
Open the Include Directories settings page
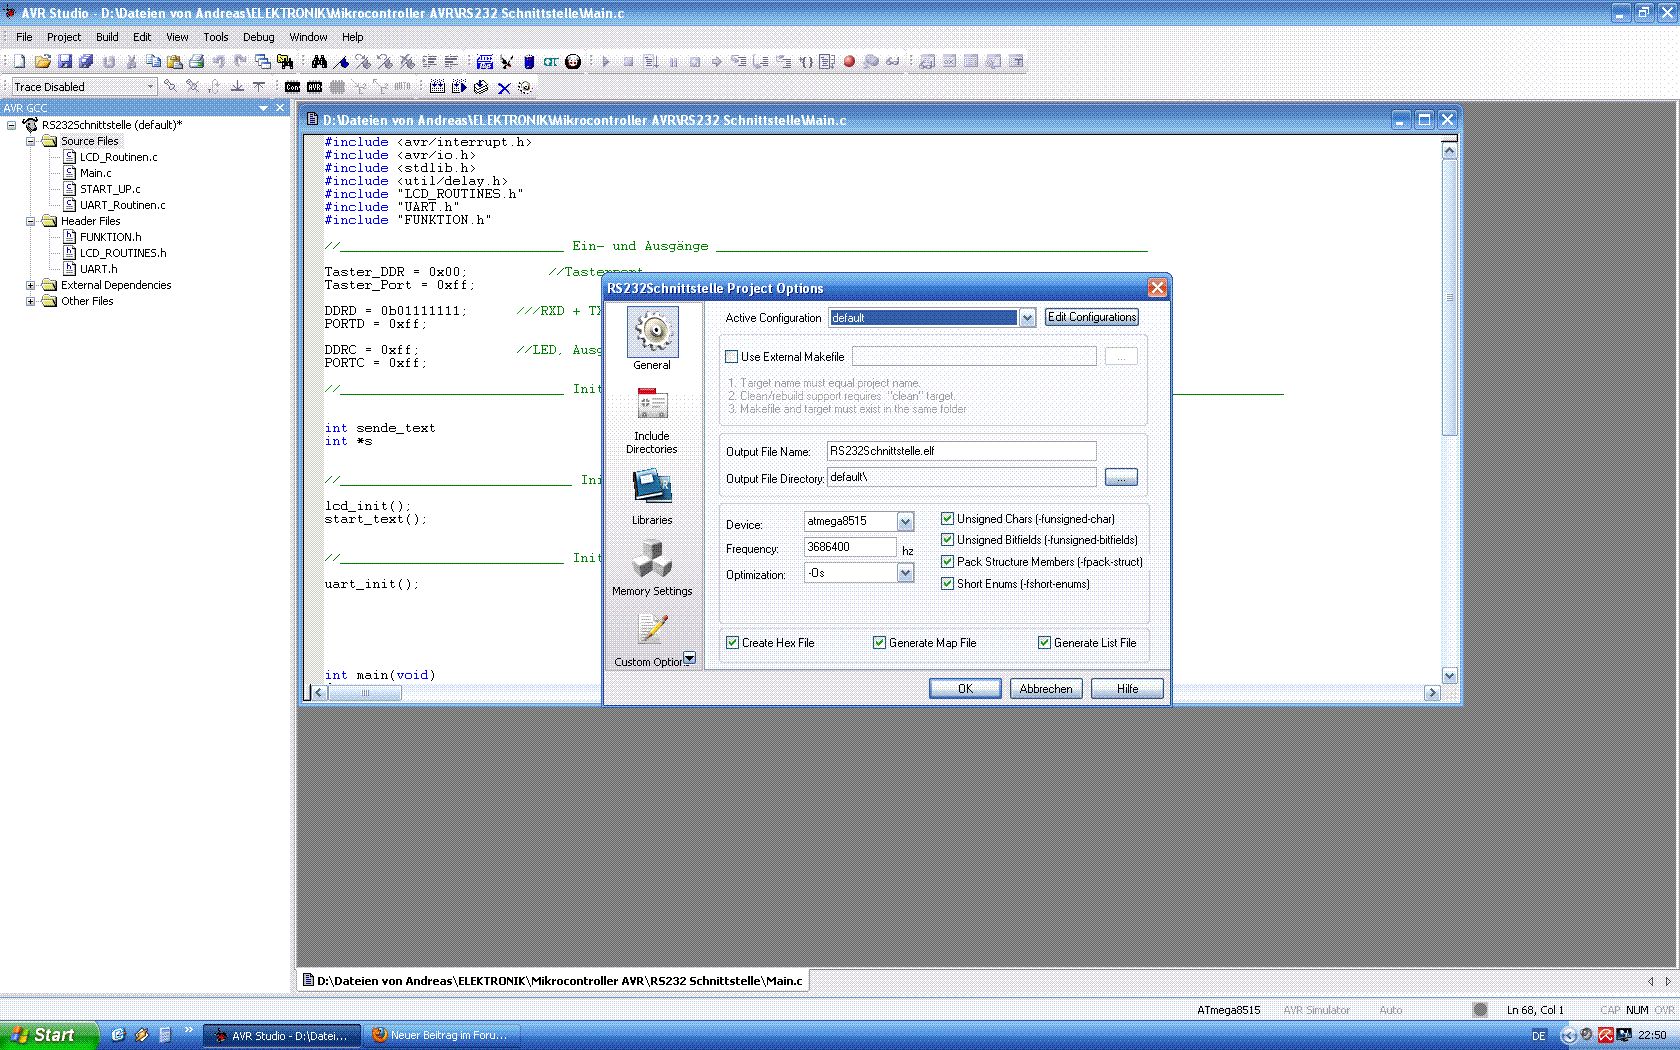click(x=652, y=421)
